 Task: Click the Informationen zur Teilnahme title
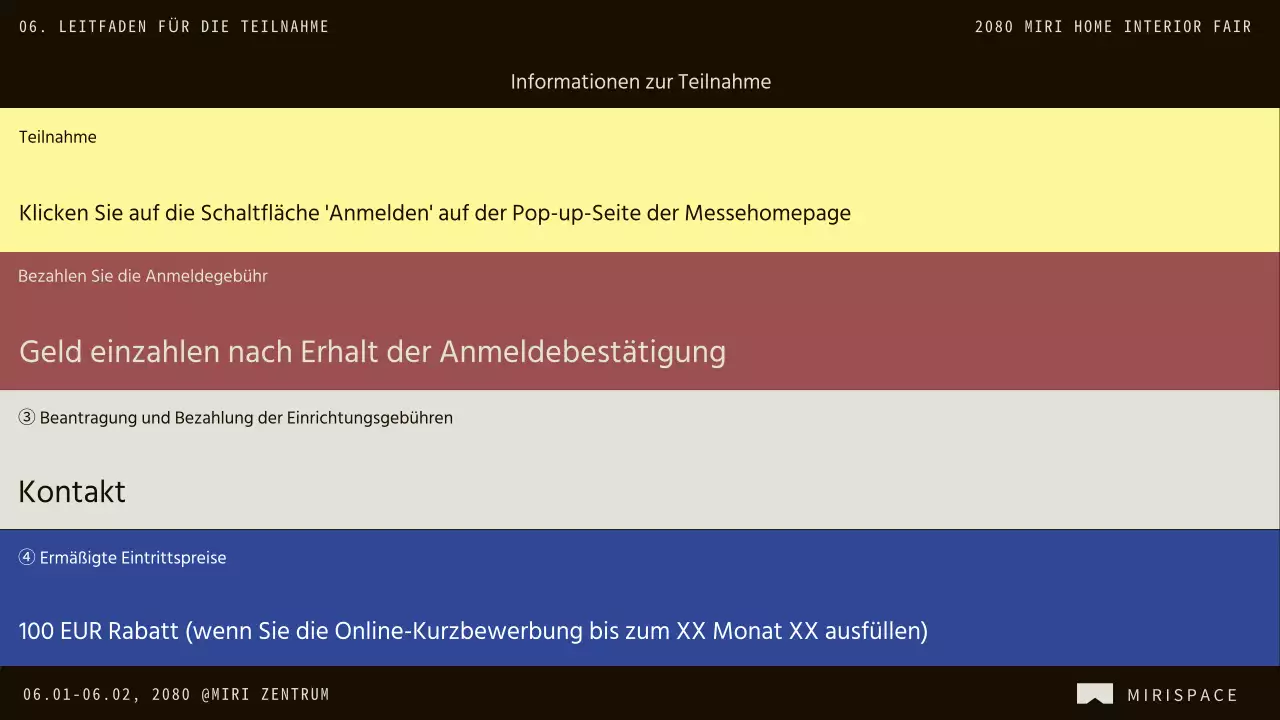coord(640,82)
